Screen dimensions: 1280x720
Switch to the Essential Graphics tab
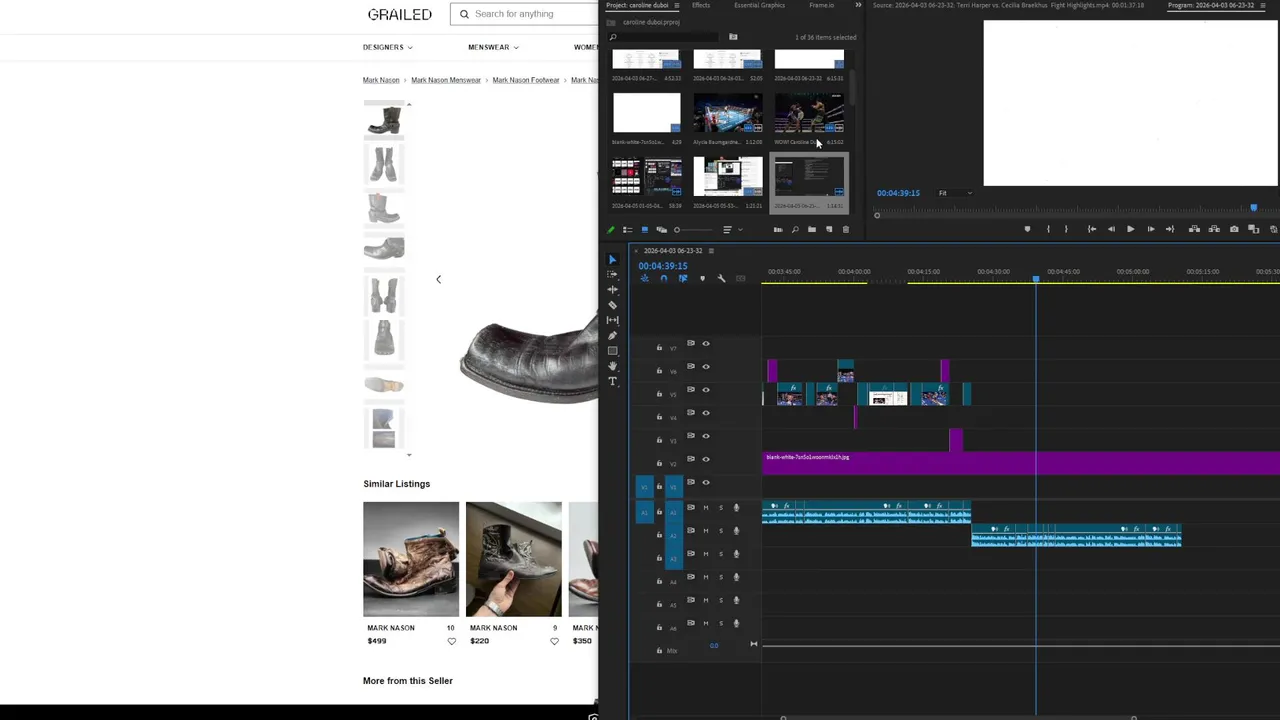pyautogui.click(x=760, y=5)
